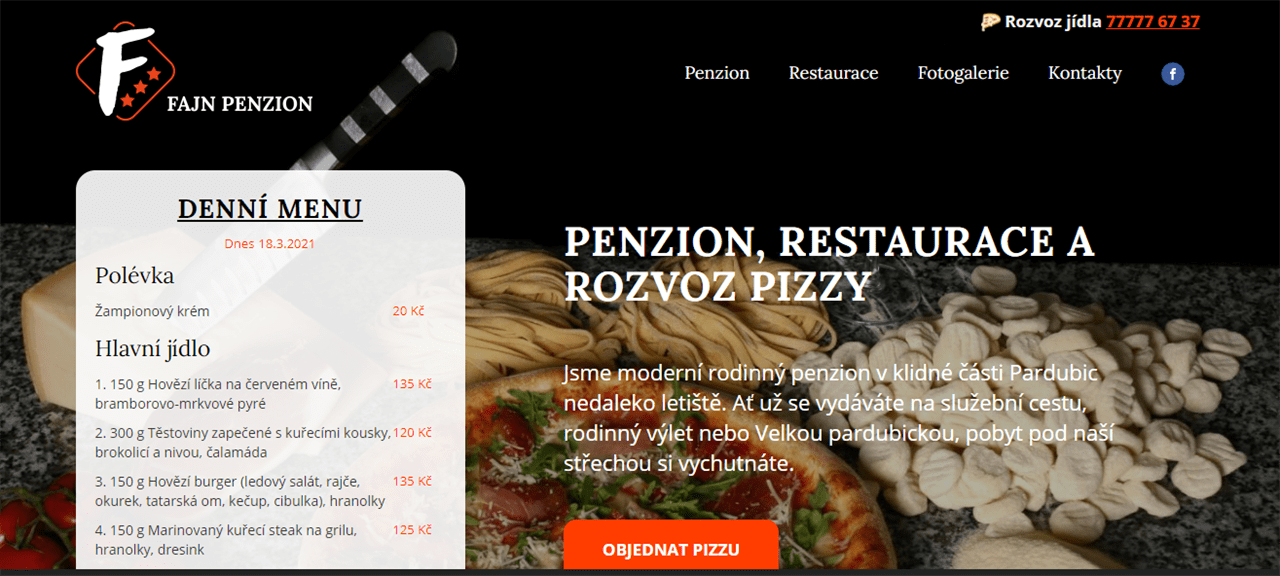The image size is (1280, 576).
Task: Go to the Restaurace page
Action: (833, 73)
